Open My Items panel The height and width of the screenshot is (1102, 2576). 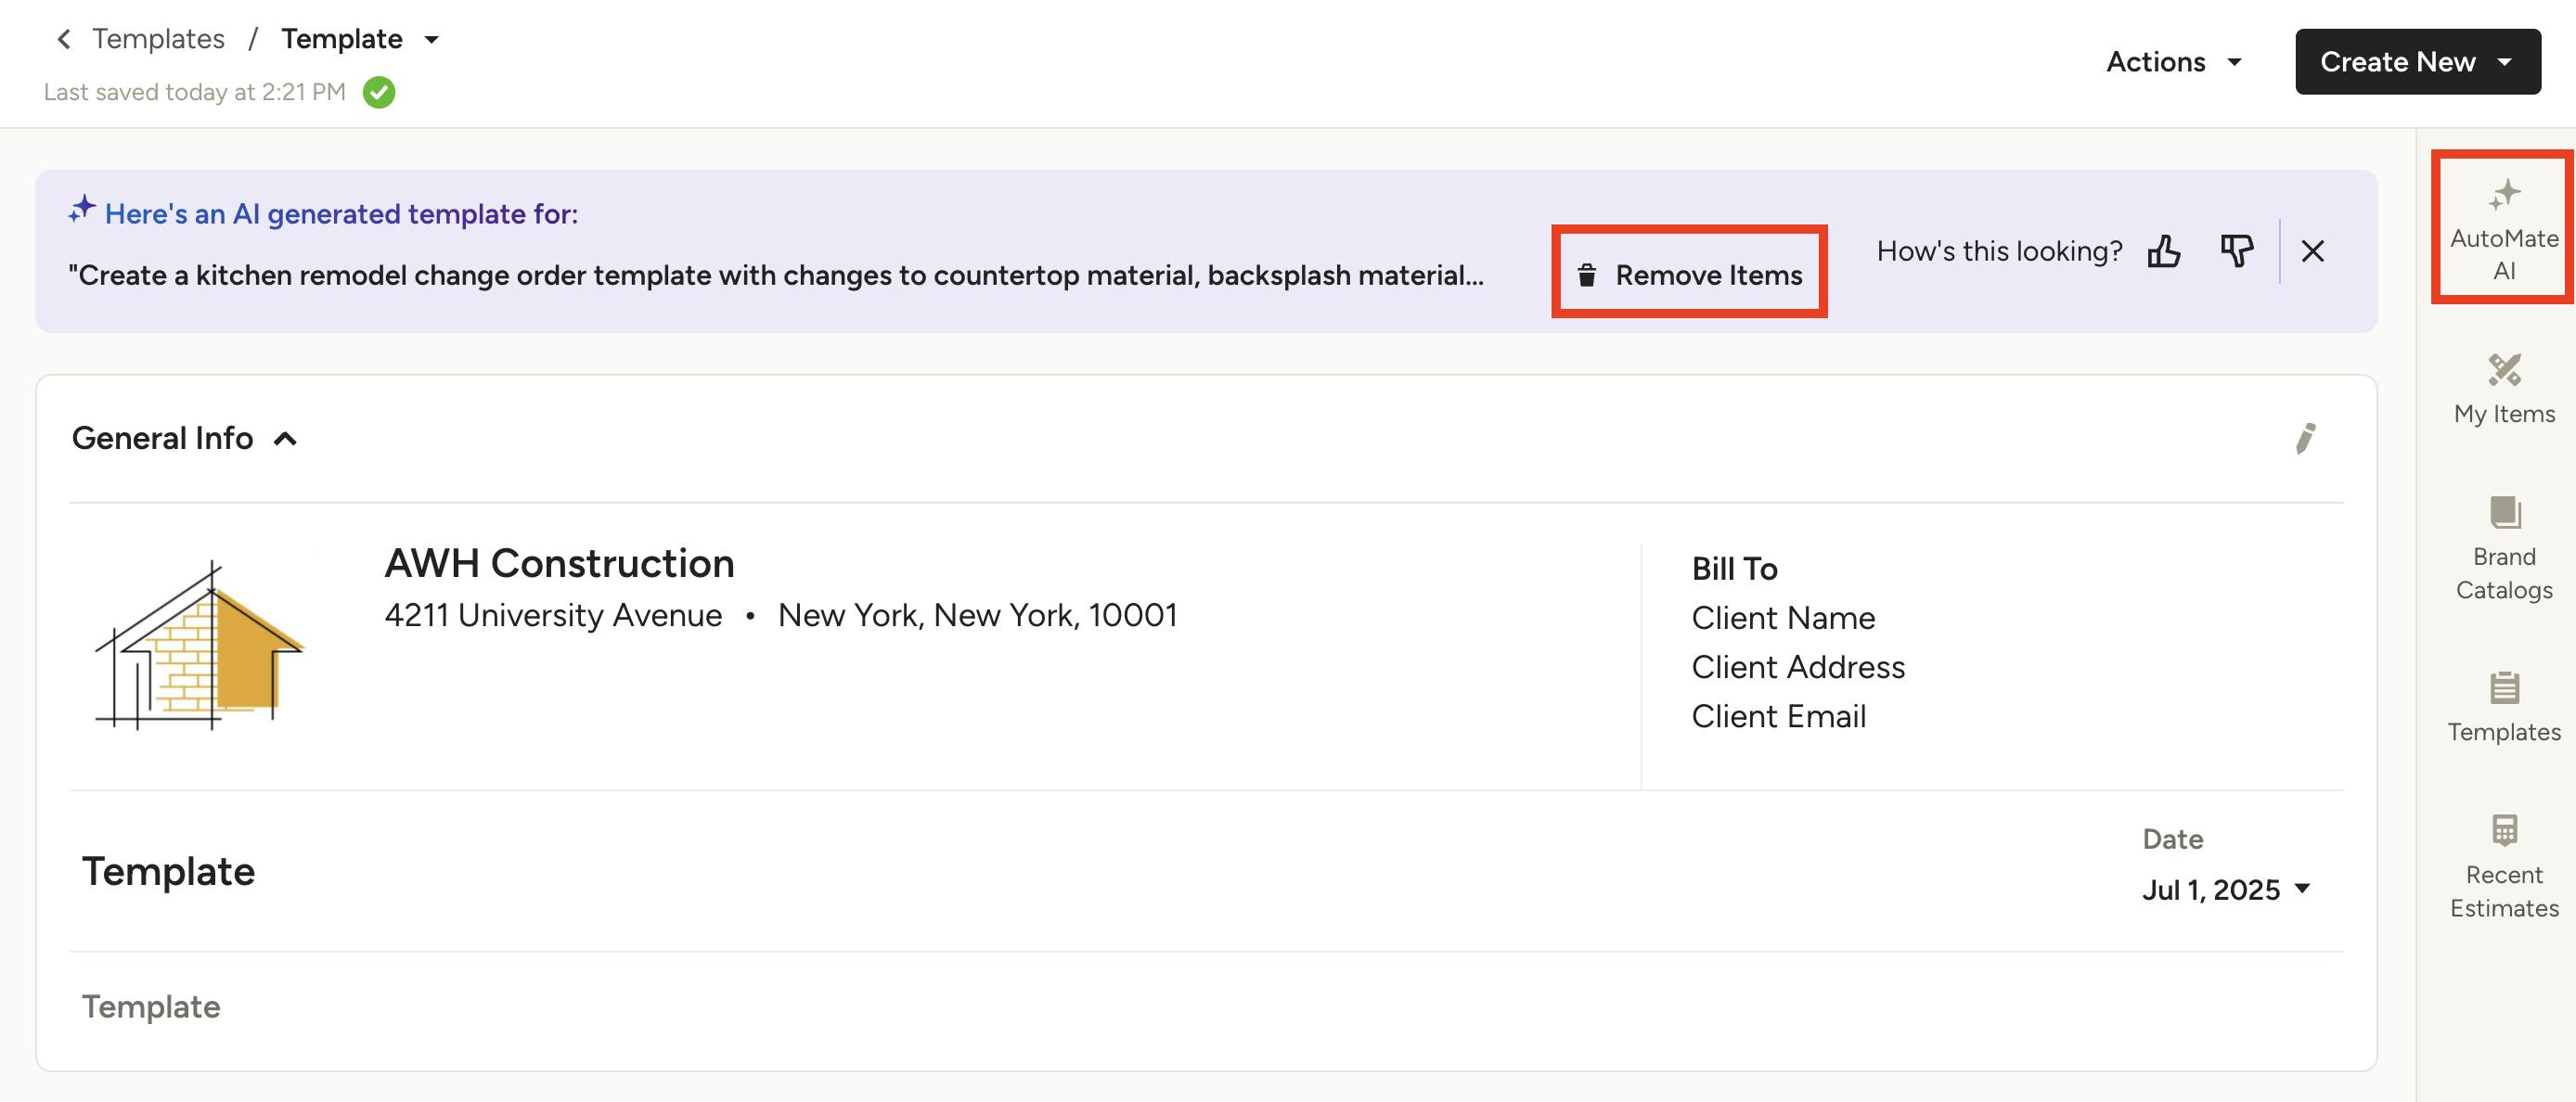click(2503, 390)
